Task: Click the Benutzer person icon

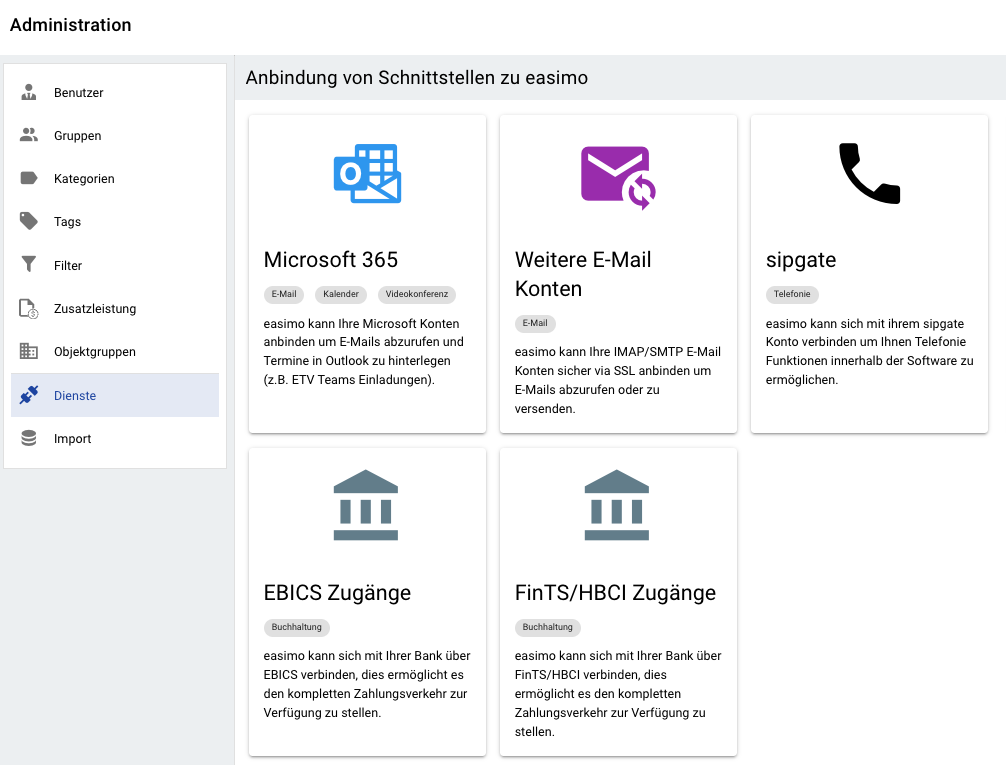Action: point(29,92)
